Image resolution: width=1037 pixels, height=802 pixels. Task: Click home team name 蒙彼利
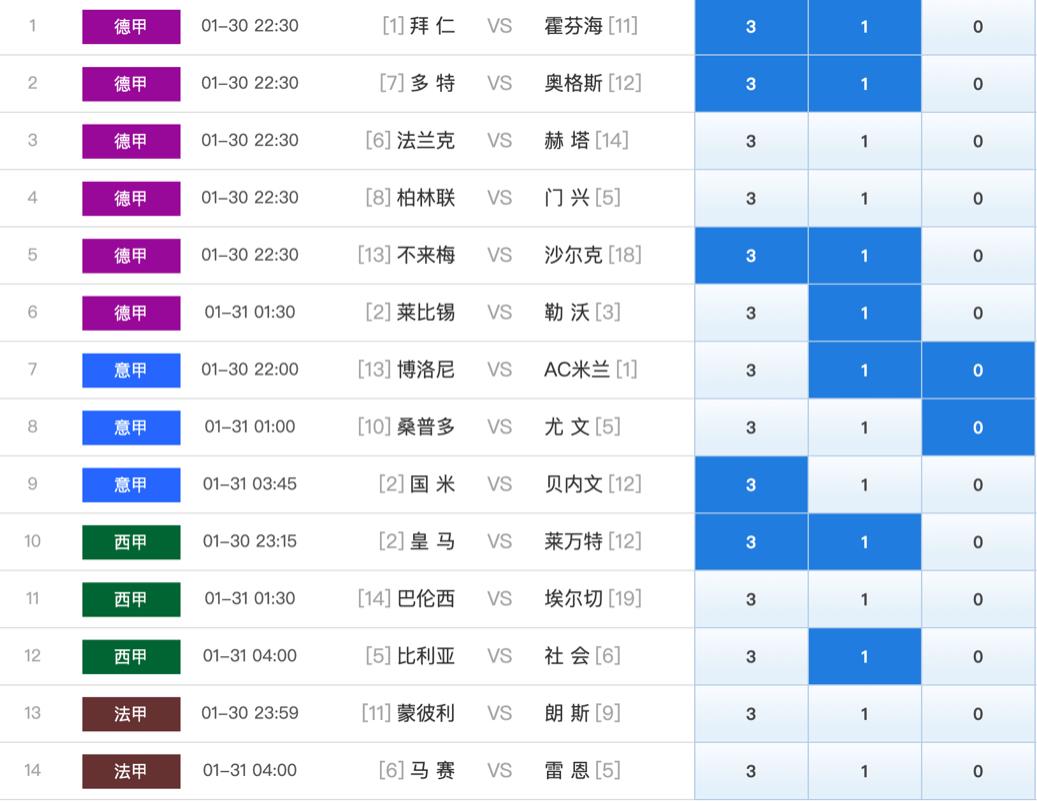(426, 713)
